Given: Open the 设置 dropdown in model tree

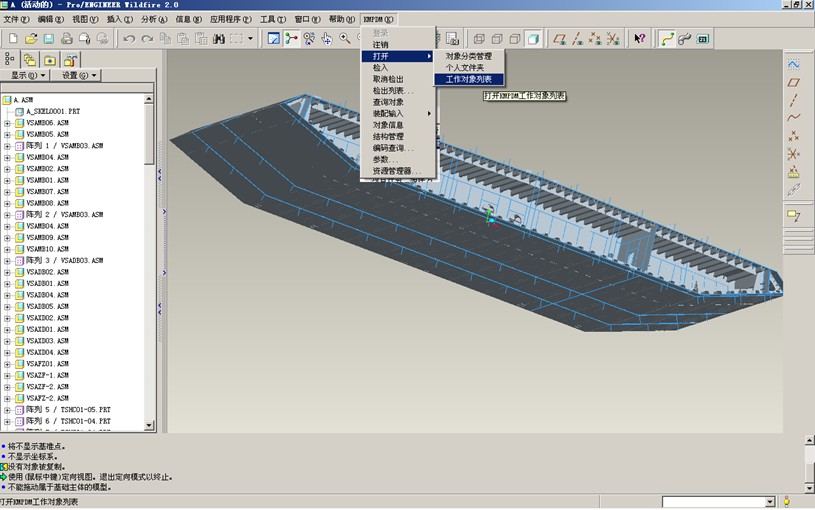Looking at the screenshot, I should pos(78,75).
